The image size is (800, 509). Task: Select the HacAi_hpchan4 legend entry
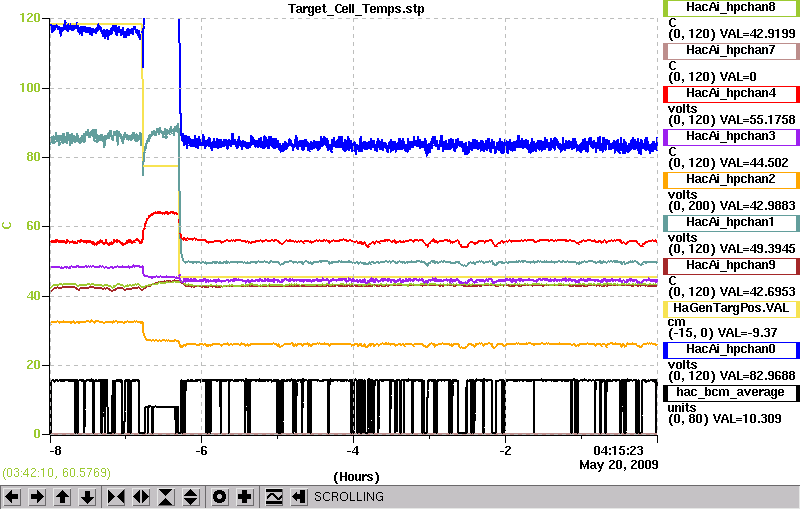point(731,94)
